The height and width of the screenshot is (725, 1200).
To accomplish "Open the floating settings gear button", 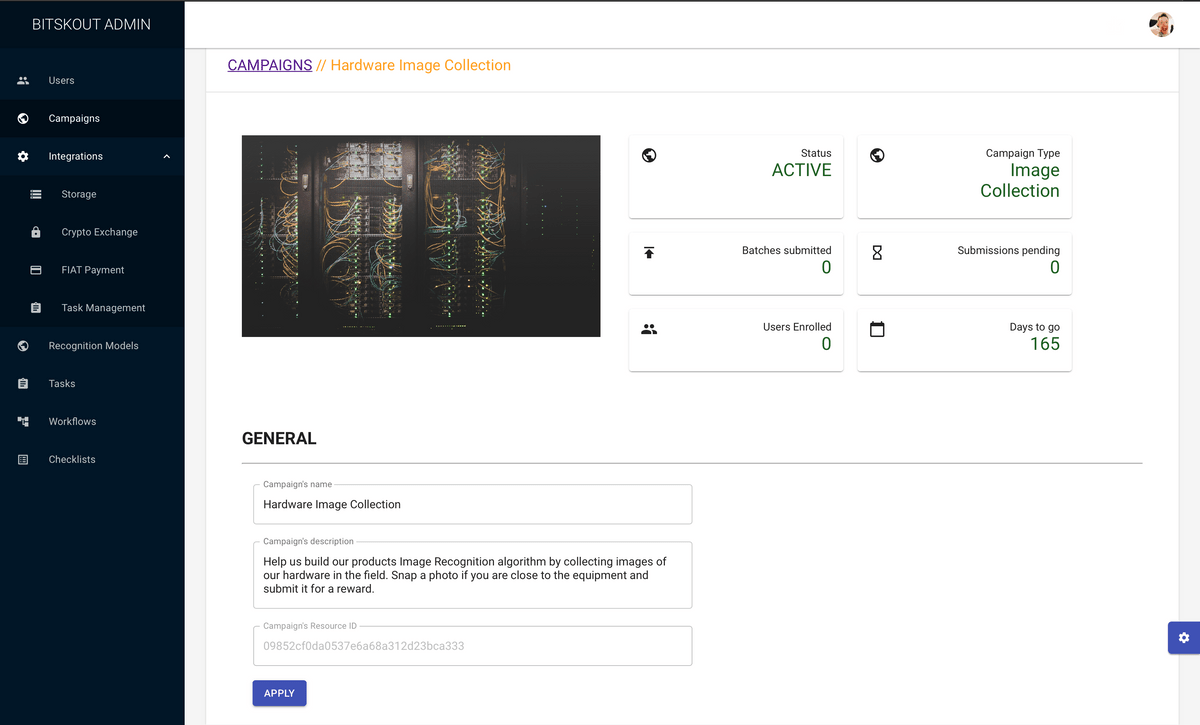I will click(1184, 638).
